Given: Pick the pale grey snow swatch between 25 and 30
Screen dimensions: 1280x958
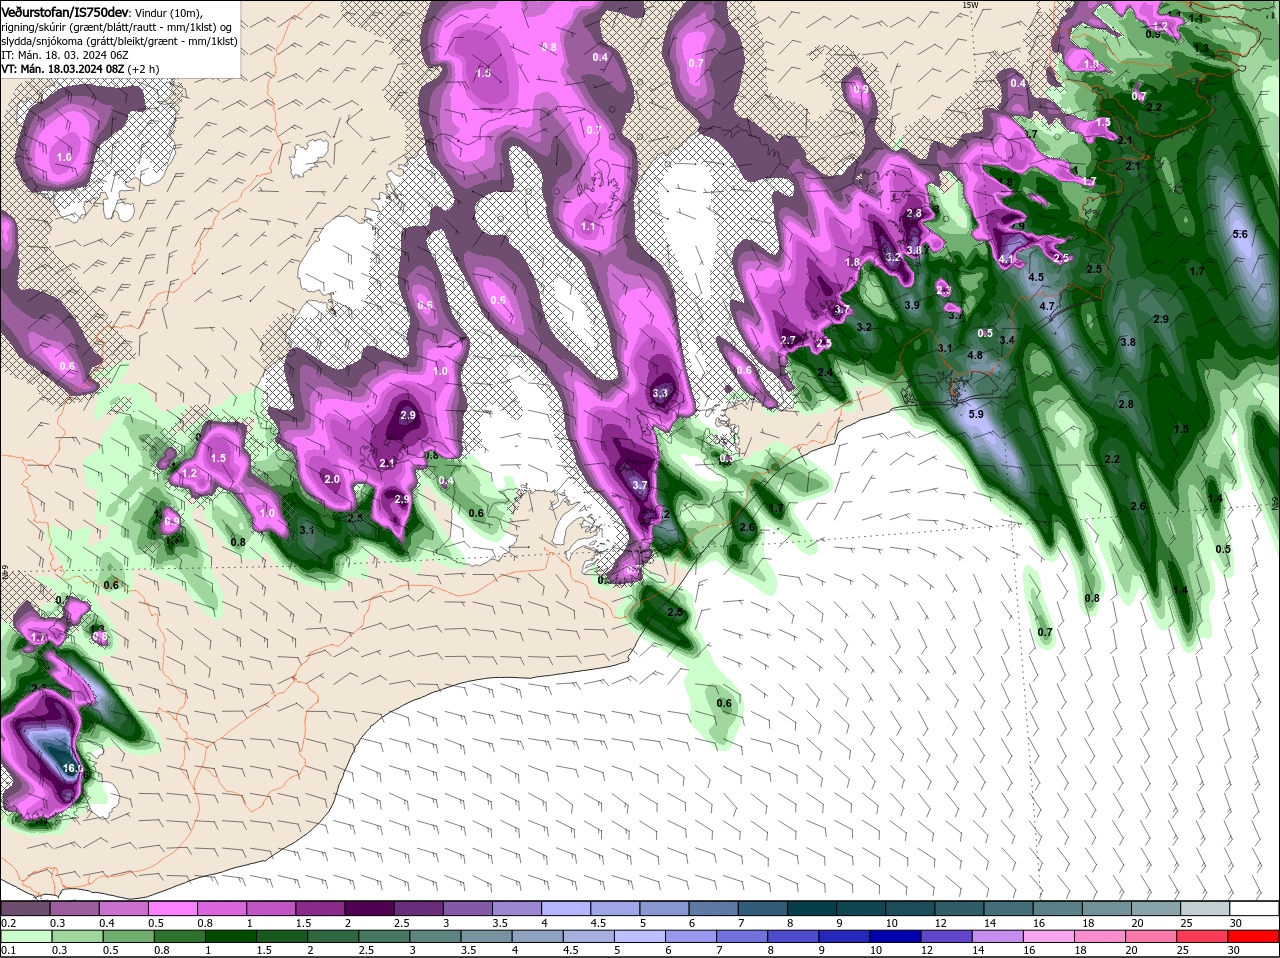Looking at the screenshot, I should [1206, 909].
